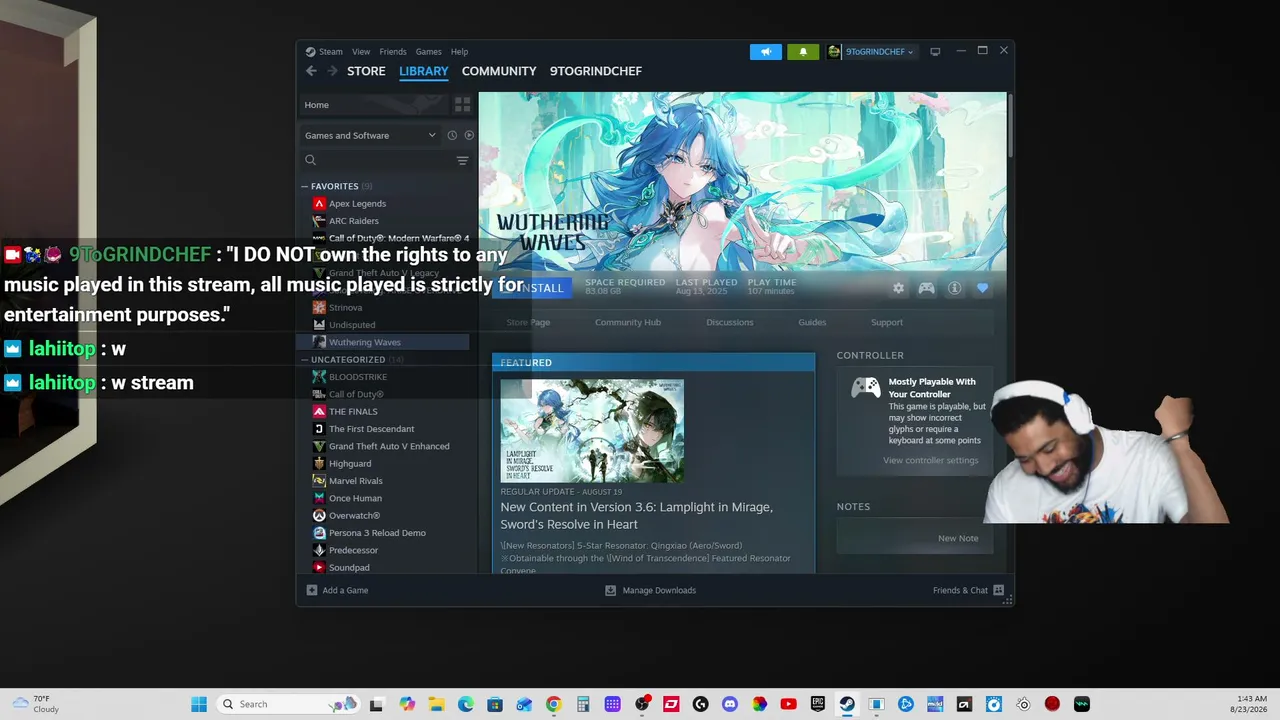Open the Guides link

point(812,322)
